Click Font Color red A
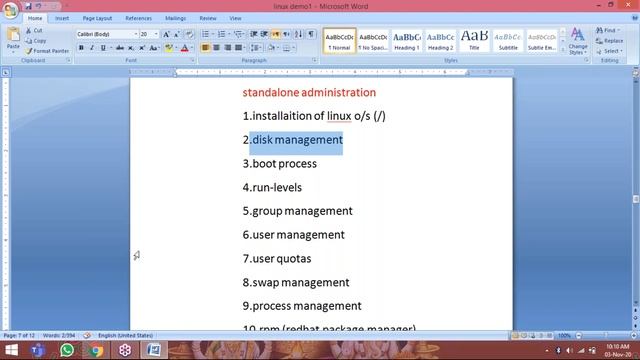Image resolution: width=640 pixels, height=360 pixels. tap(184, 48)
